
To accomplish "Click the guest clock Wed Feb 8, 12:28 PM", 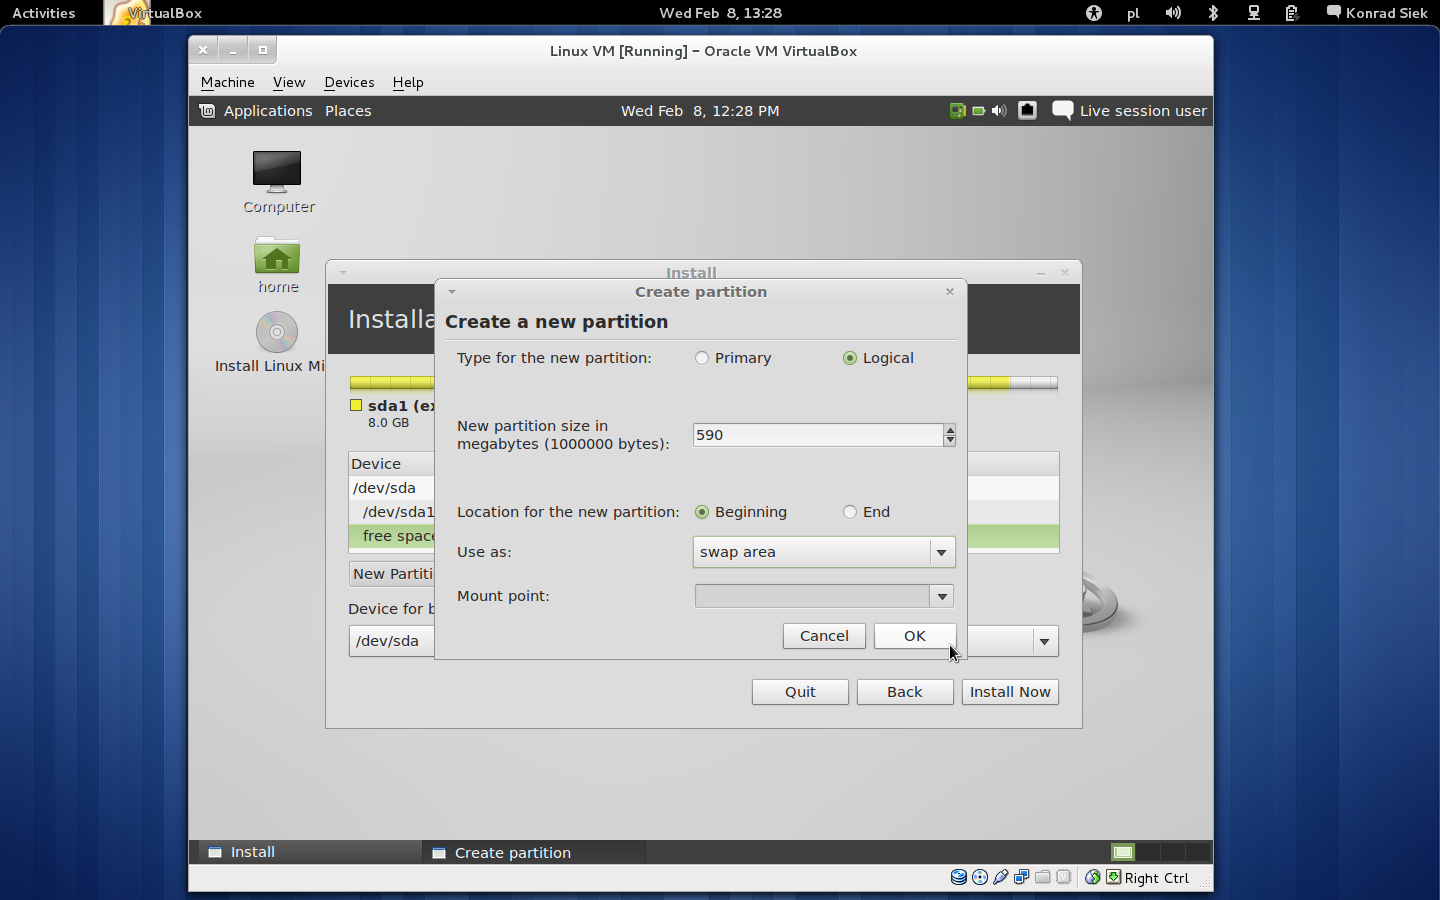I will (x=700, y=111).
